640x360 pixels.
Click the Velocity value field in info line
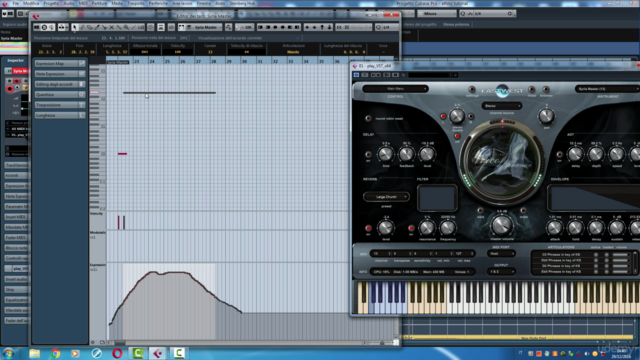click(178, 52)
